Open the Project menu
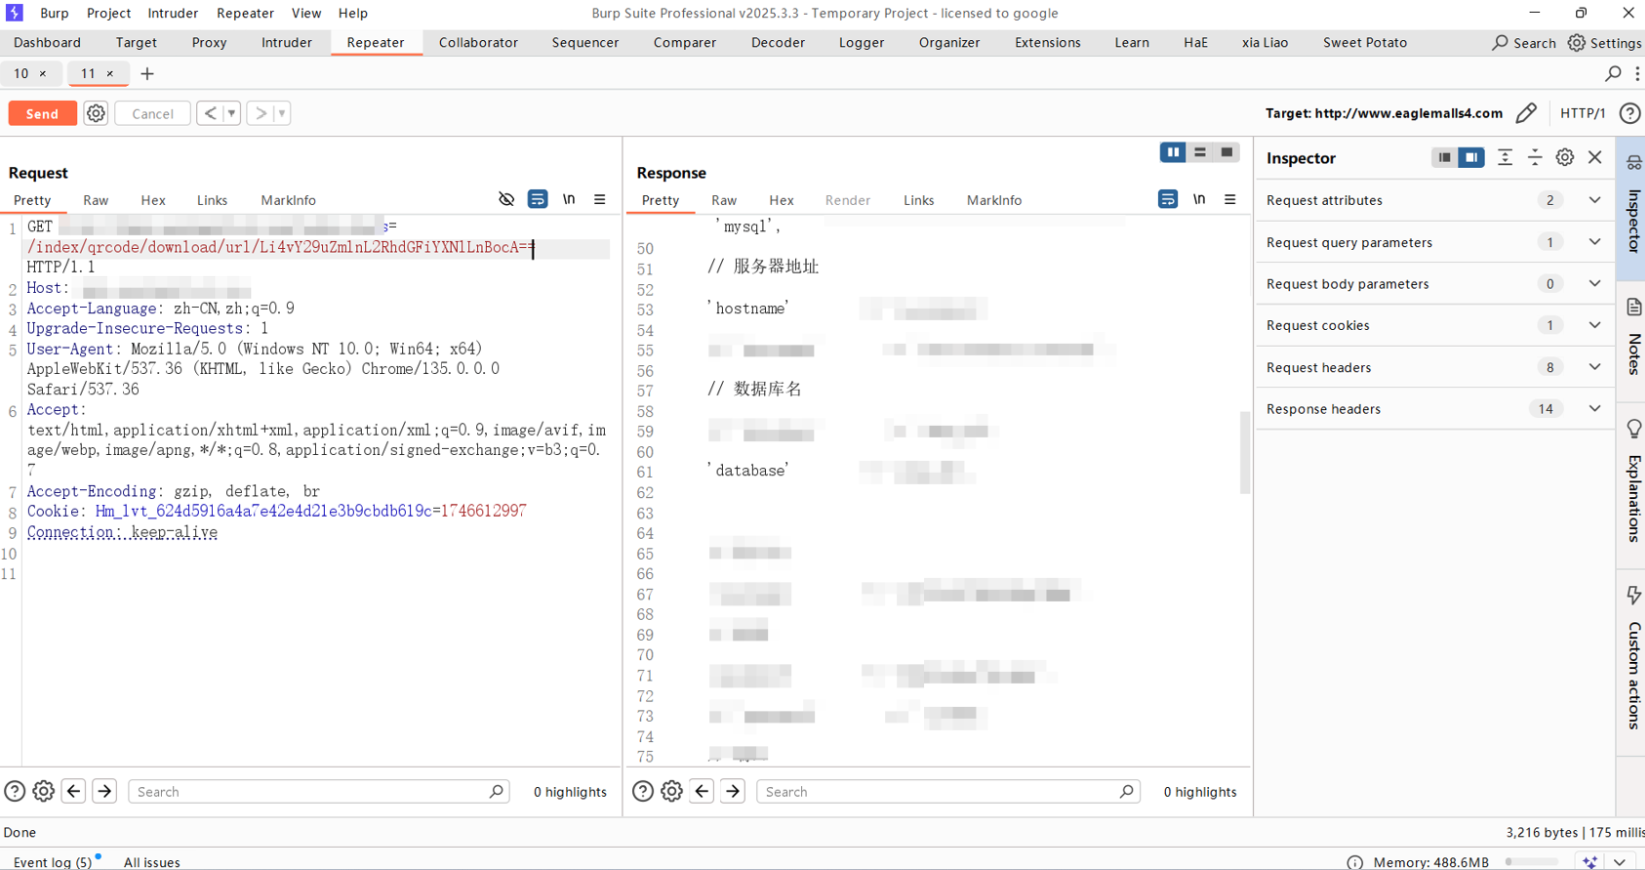 click(x=108, y=13)
